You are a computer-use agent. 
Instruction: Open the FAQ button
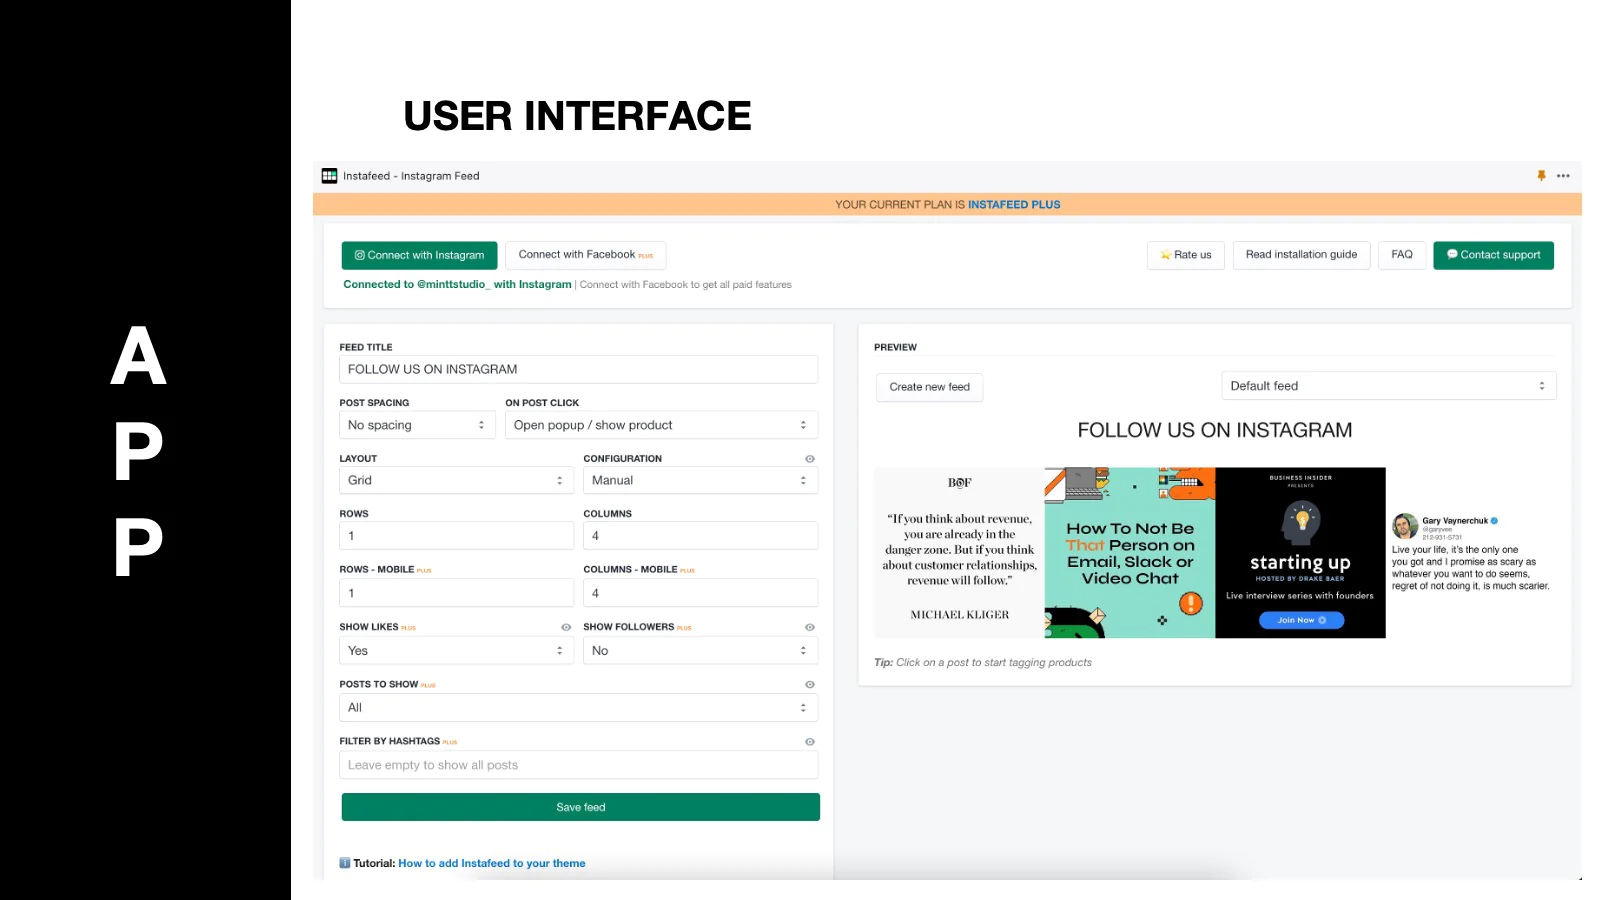click(x=1402, y=255)
